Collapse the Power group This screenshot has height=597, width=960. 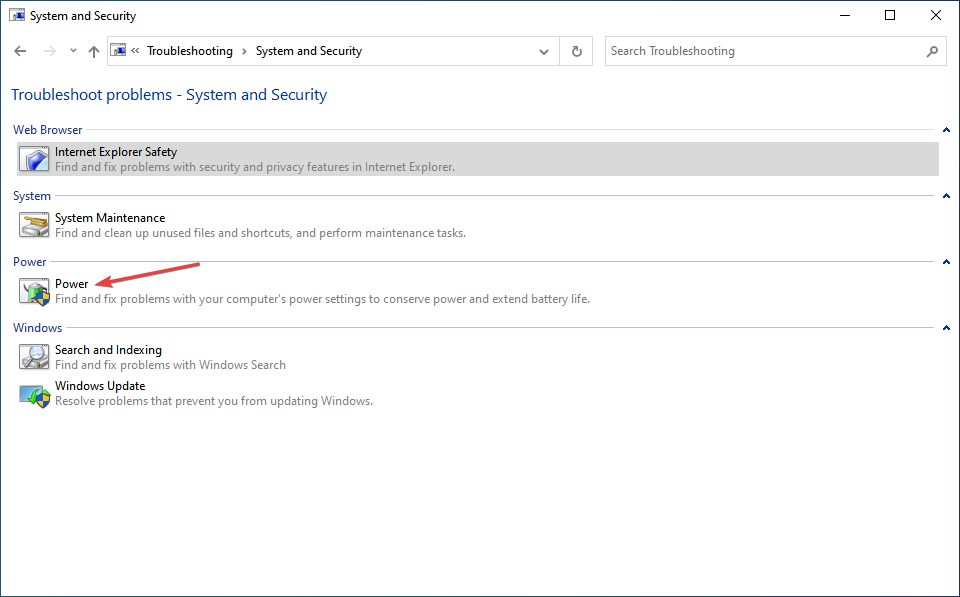coord(946,262)
